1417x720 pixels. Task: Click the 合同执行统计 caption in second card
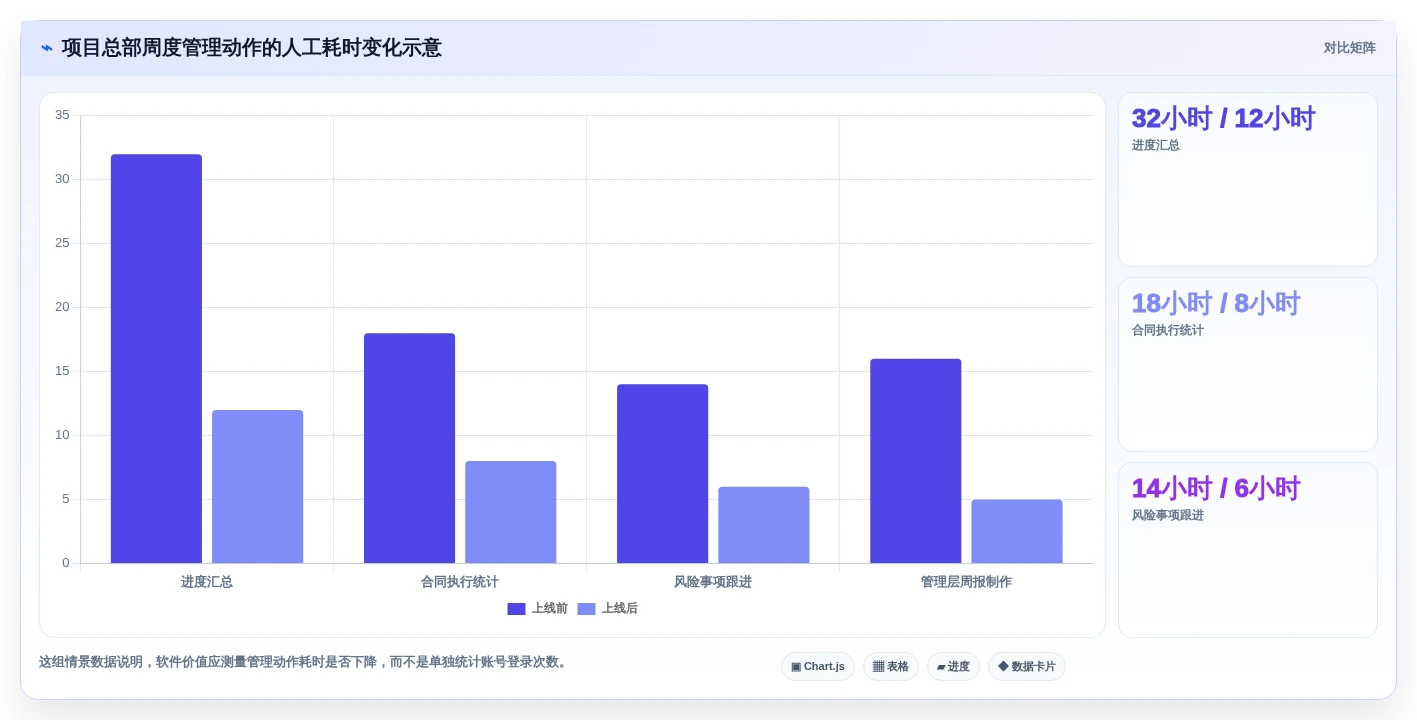tap(1168, 330)
